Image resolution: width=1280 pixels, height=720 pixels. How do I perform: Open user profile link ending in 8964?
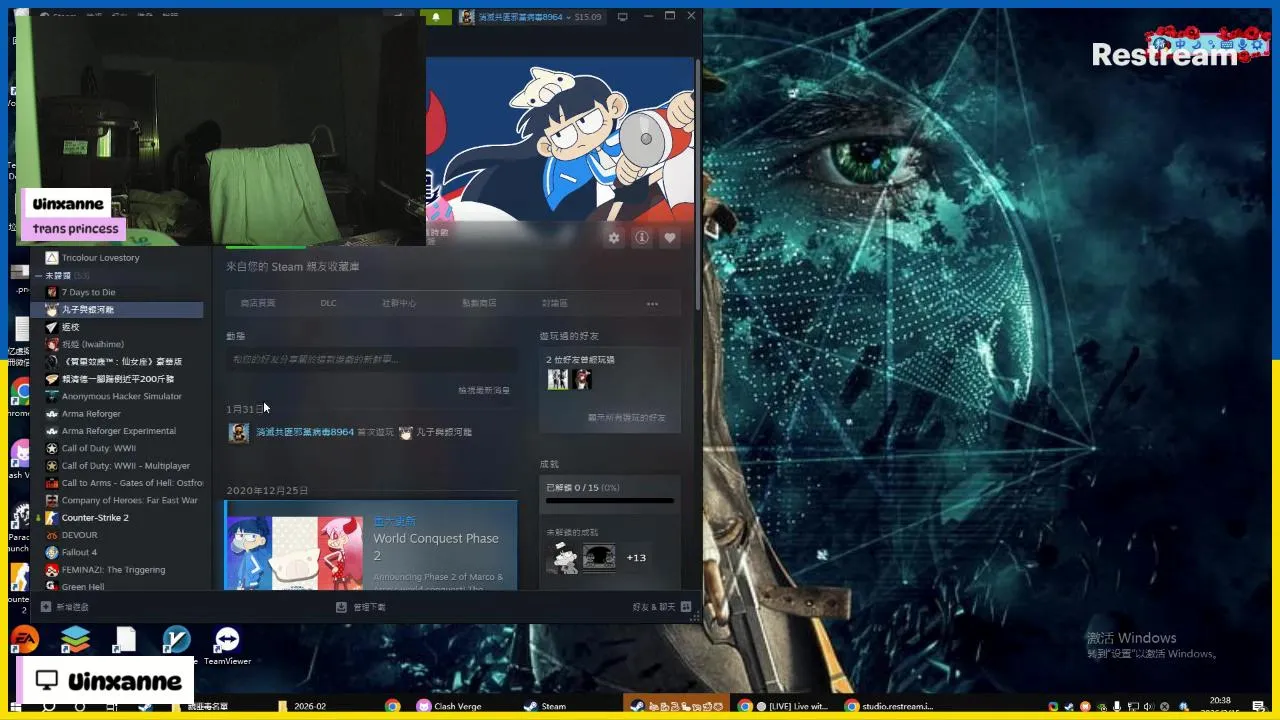tap(305, 432)
